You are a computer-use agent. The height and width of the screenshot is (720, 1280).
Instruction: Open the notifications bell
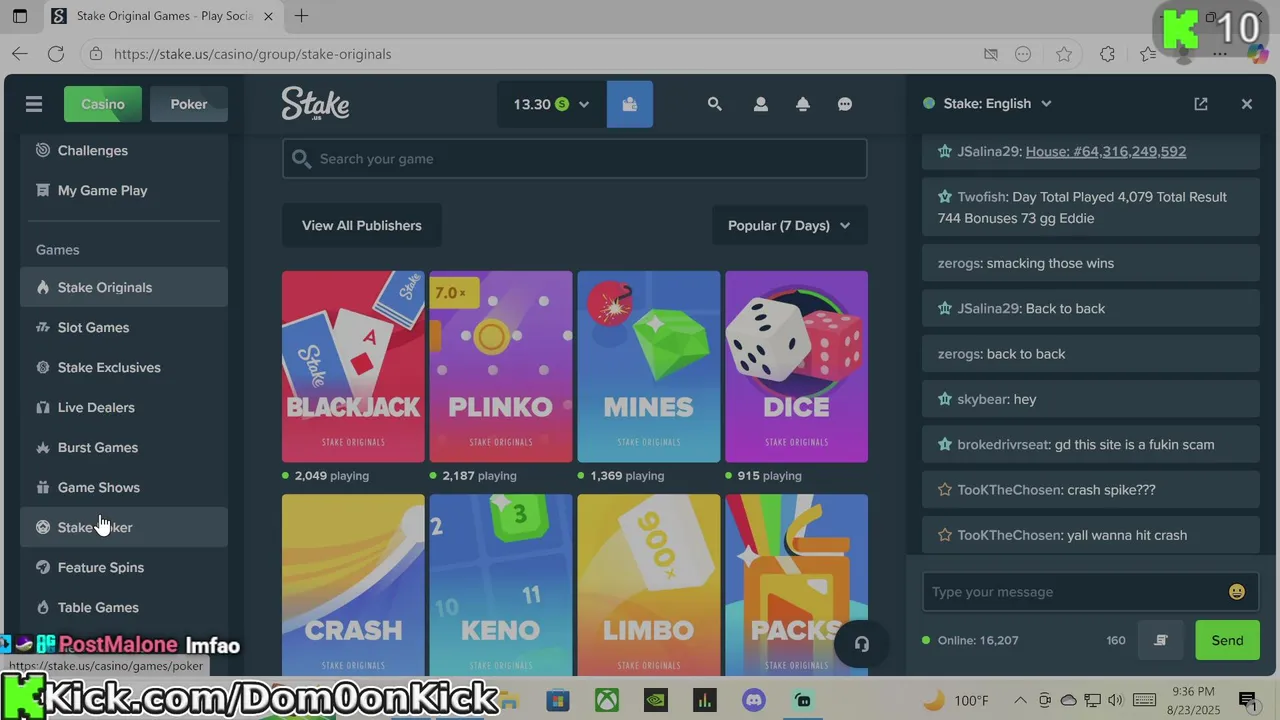point(803,104)
